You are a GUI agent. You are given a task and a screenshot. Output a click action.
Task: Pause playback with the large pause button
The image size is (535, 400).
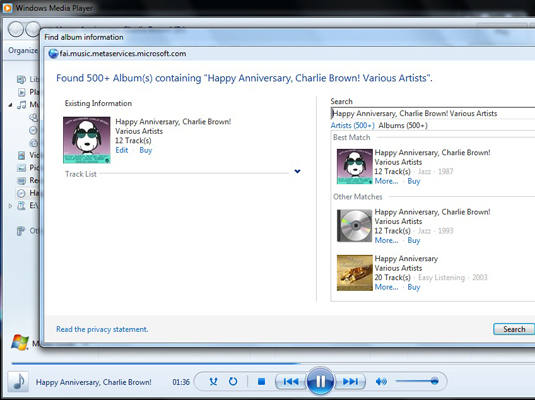pyautogui.click(x=320, y=381)
